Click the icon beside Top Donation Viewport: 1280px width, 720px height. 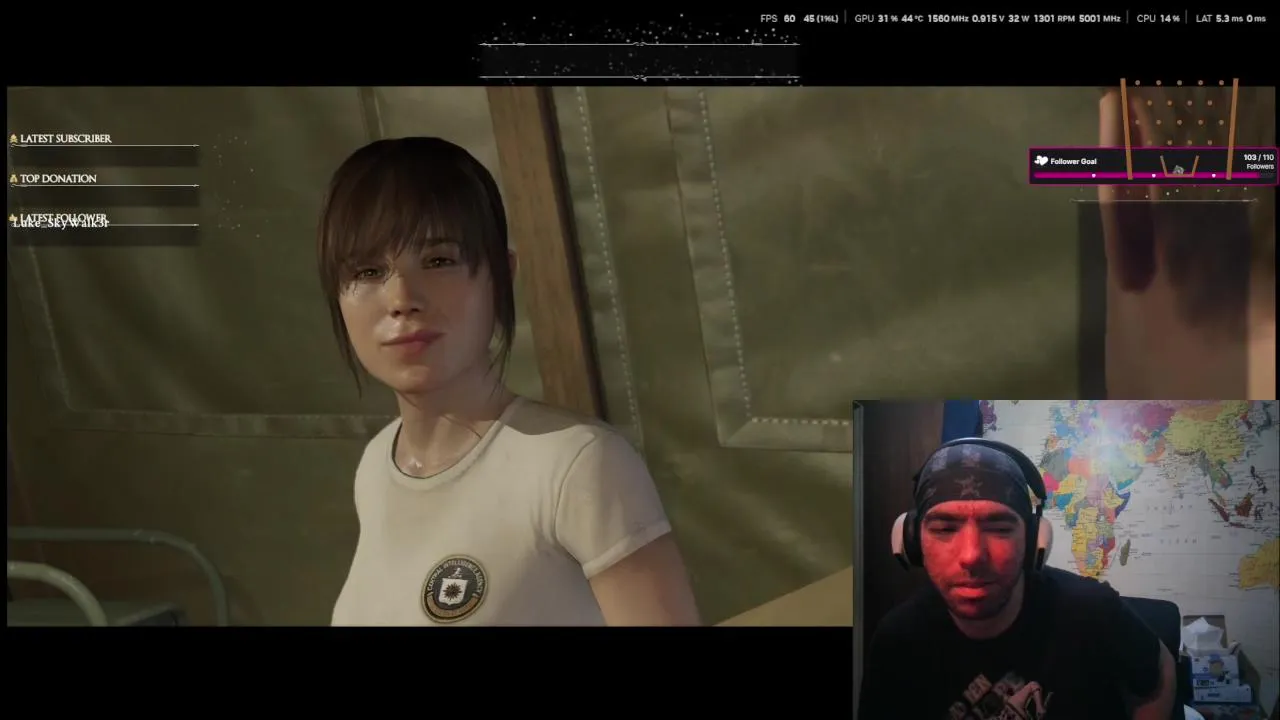pos(14,179)
